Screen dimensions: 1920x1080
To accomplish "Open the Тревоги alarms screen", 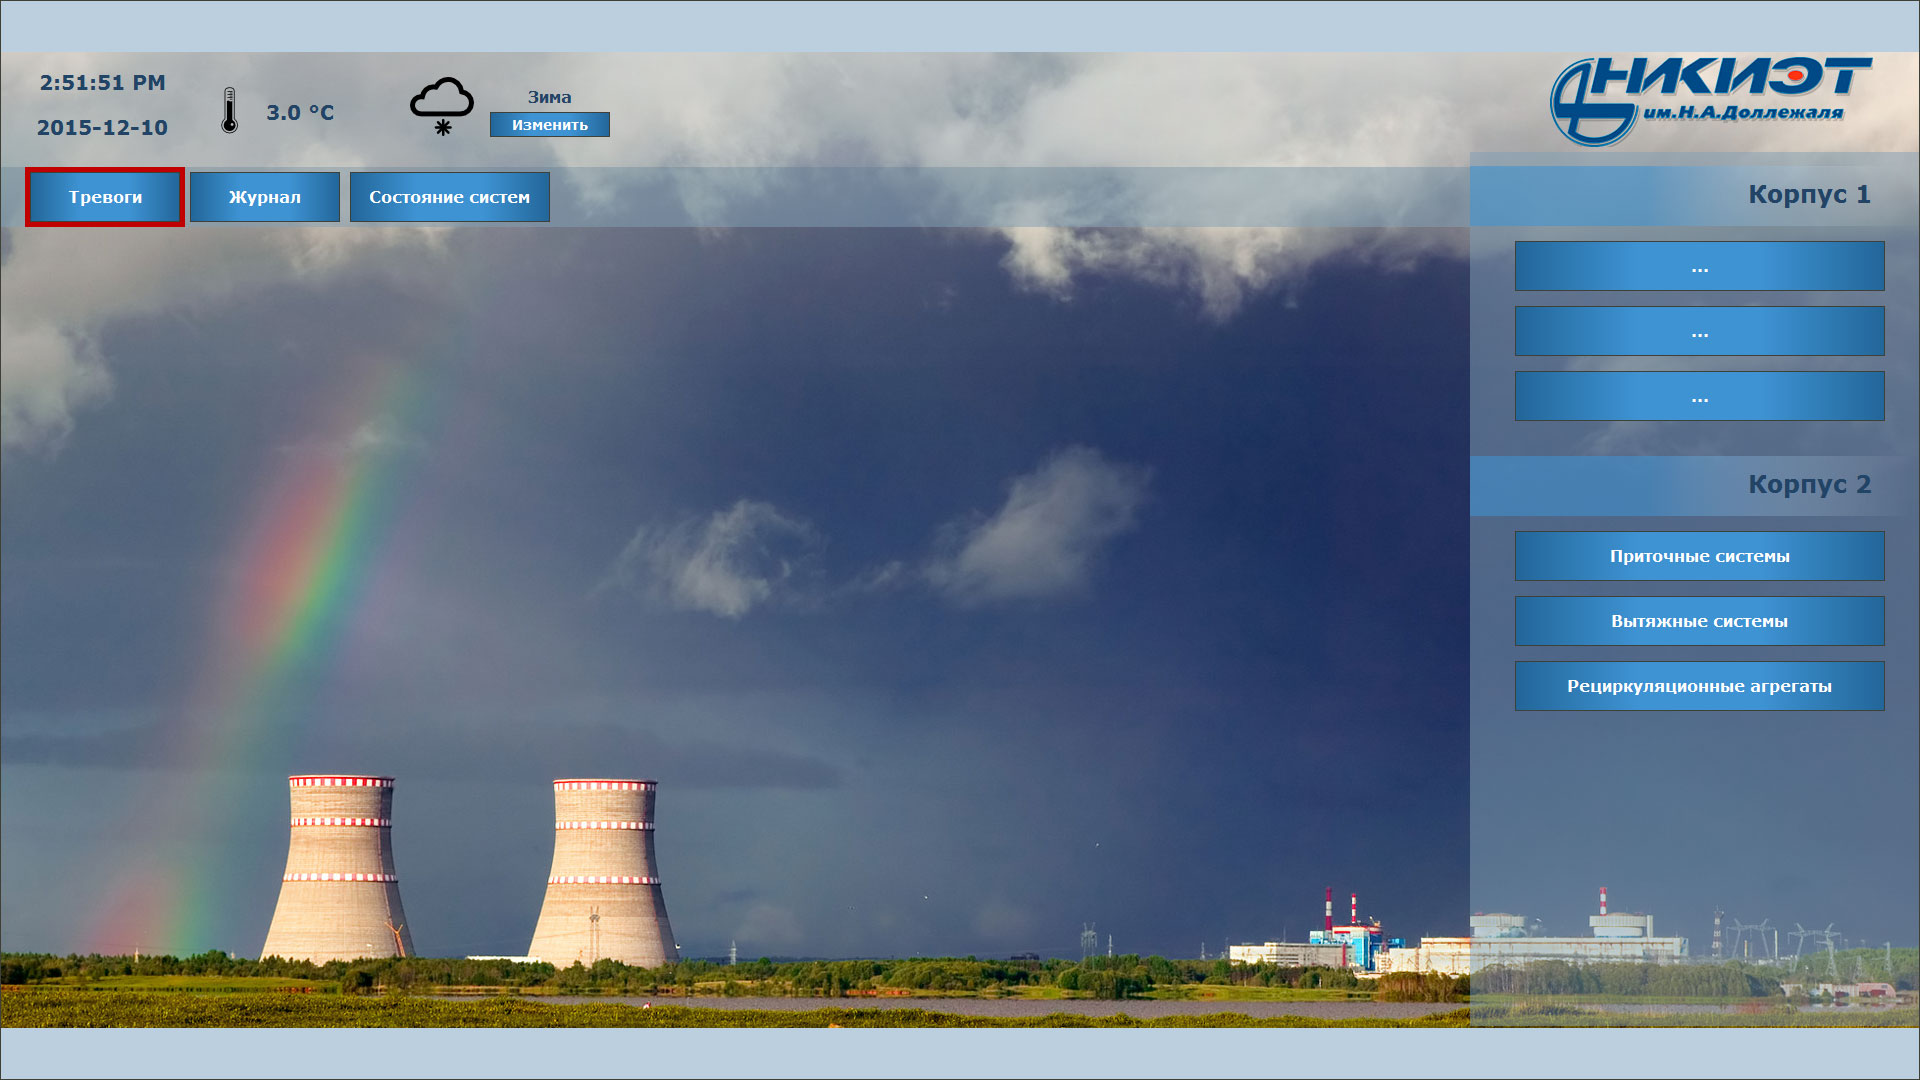I will (105, 197).
